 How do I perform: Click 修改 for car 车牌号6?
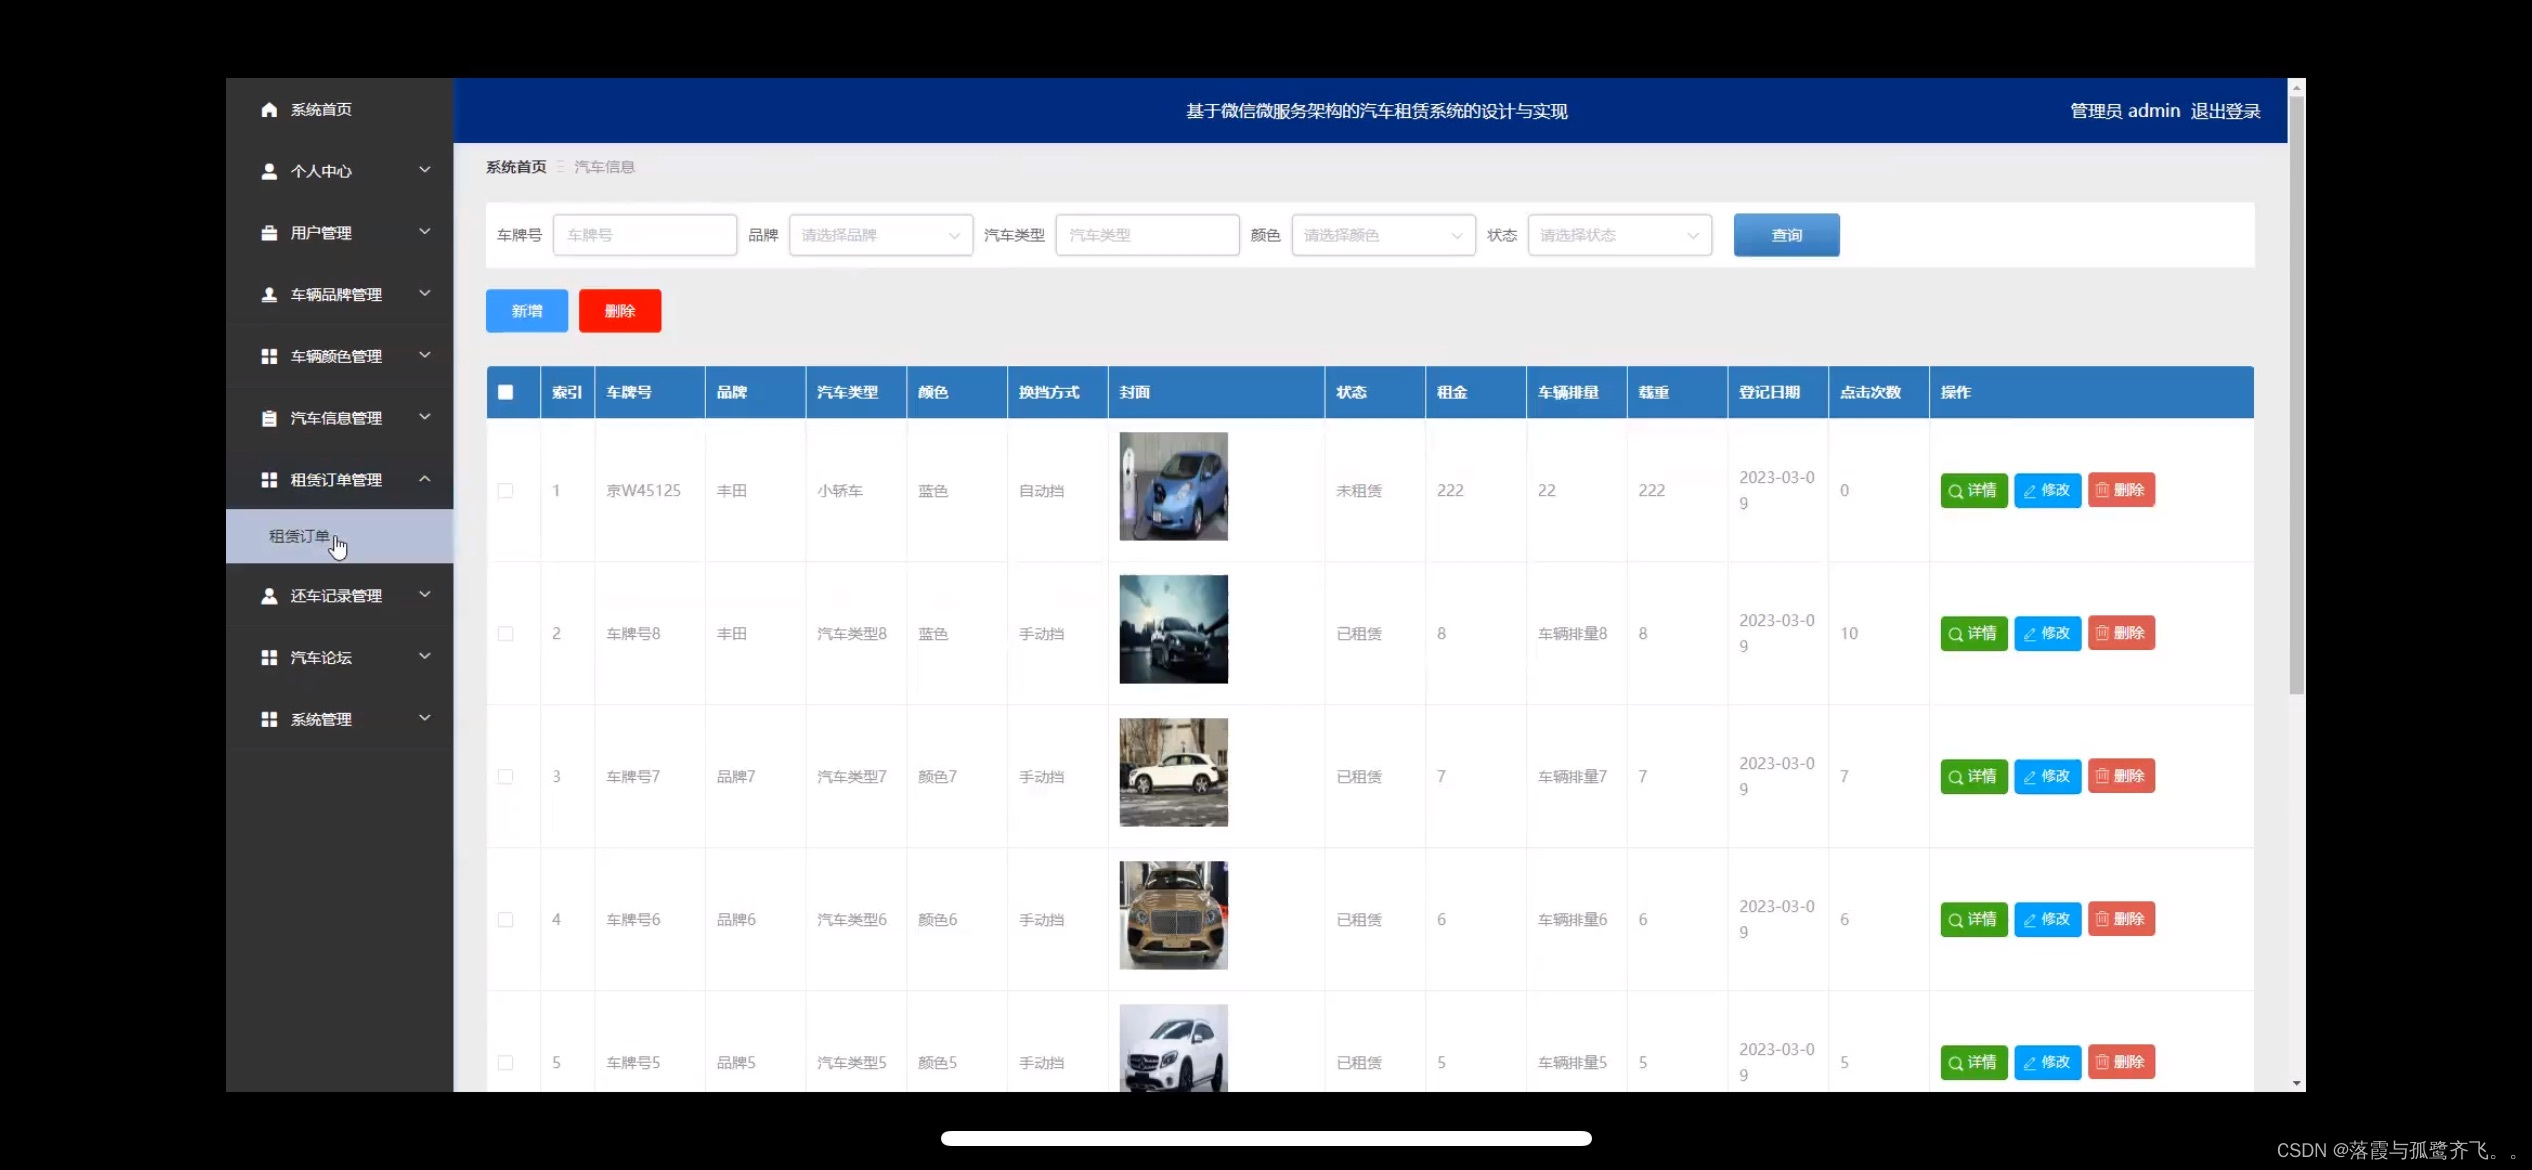click(x=2047, y=919)
